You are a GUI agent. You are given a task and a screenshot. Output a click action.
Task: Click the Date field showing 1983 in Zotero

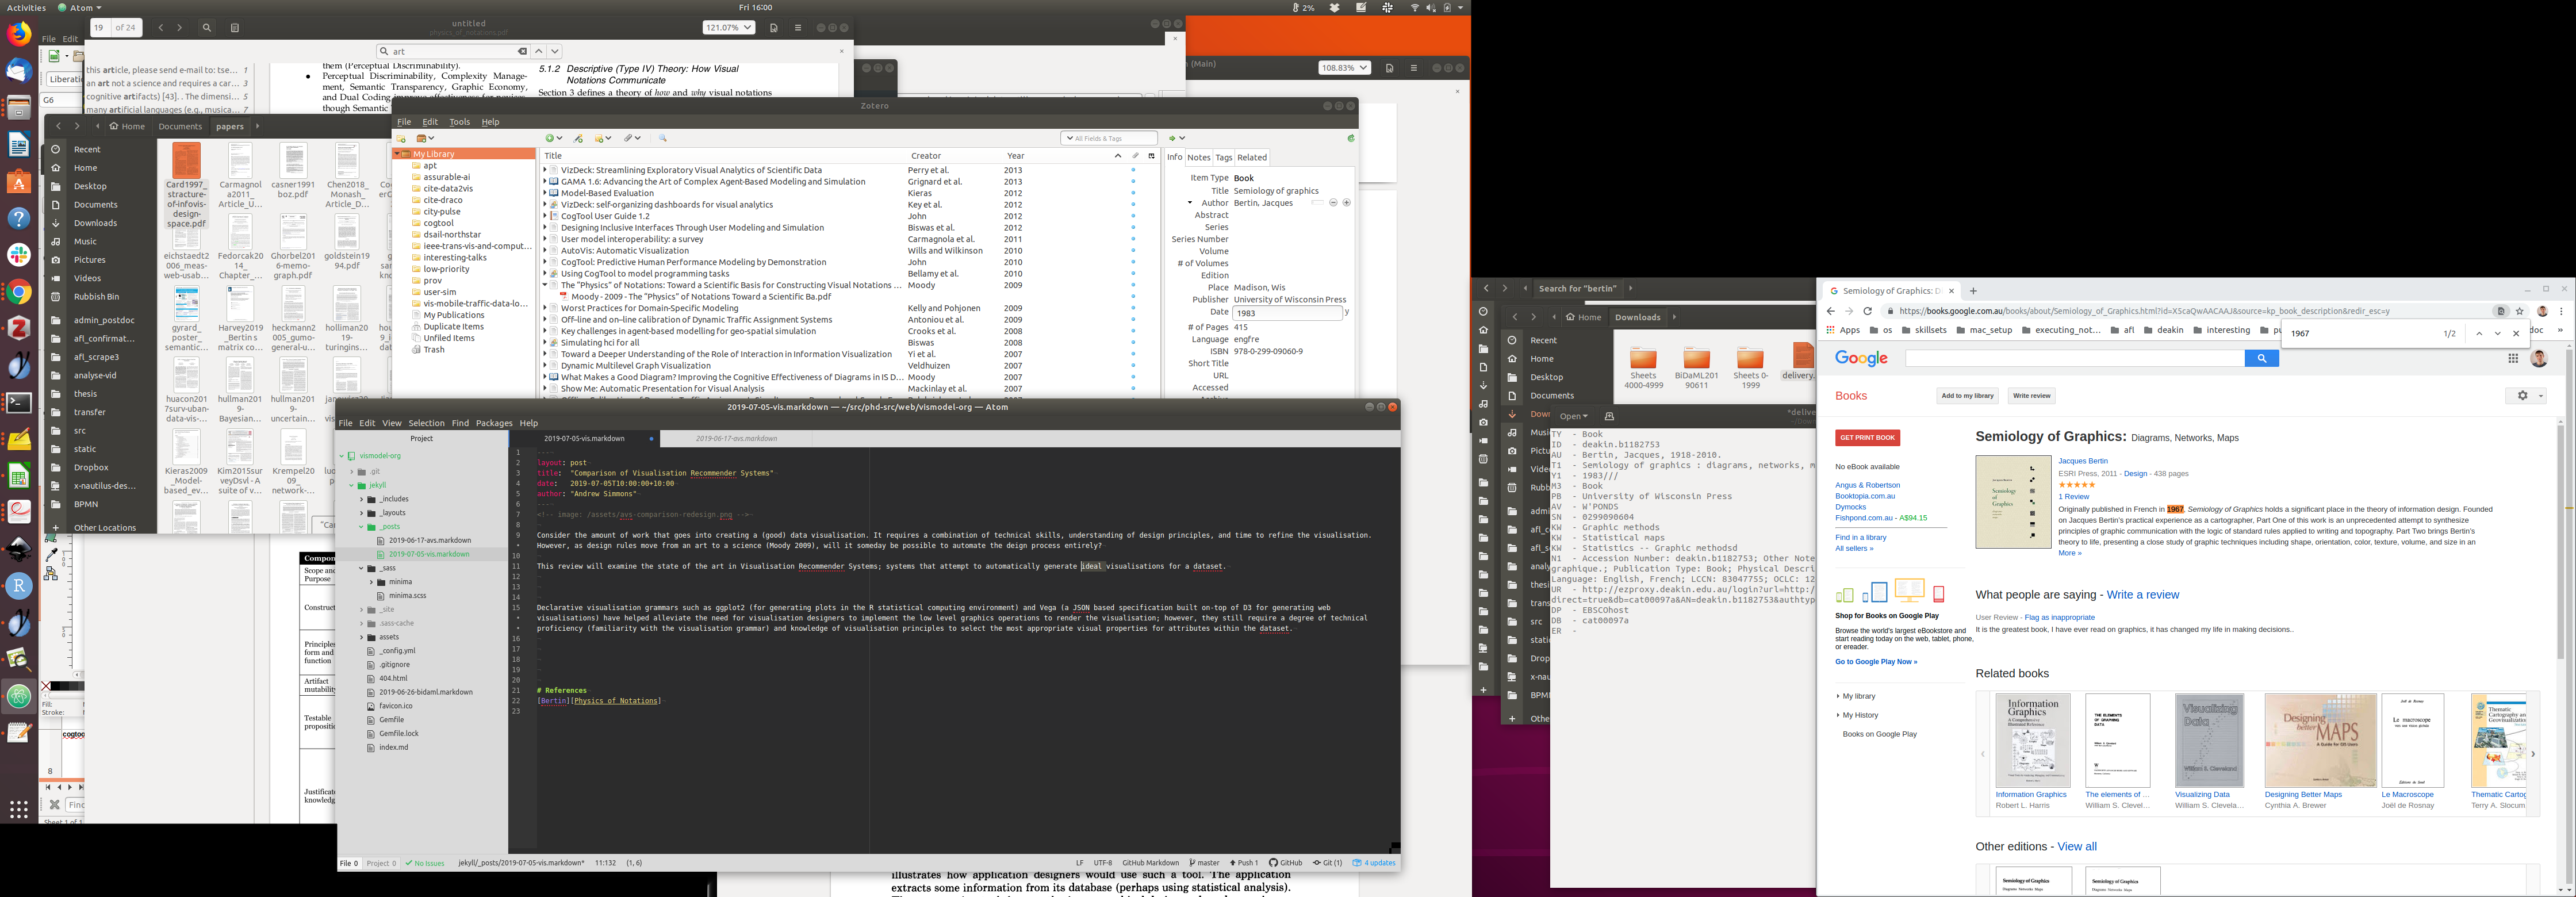tap(1287, 313)
